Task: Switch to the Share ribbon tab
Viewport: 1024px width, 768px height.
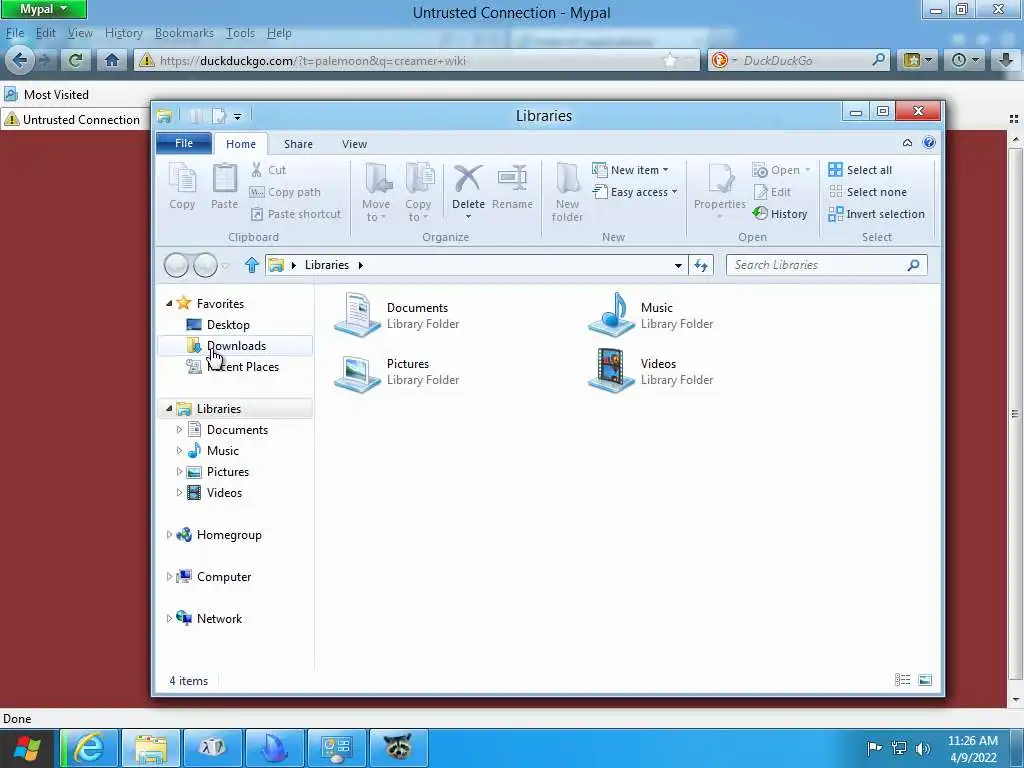Action: pyautogui.click(x=298, y=144)
